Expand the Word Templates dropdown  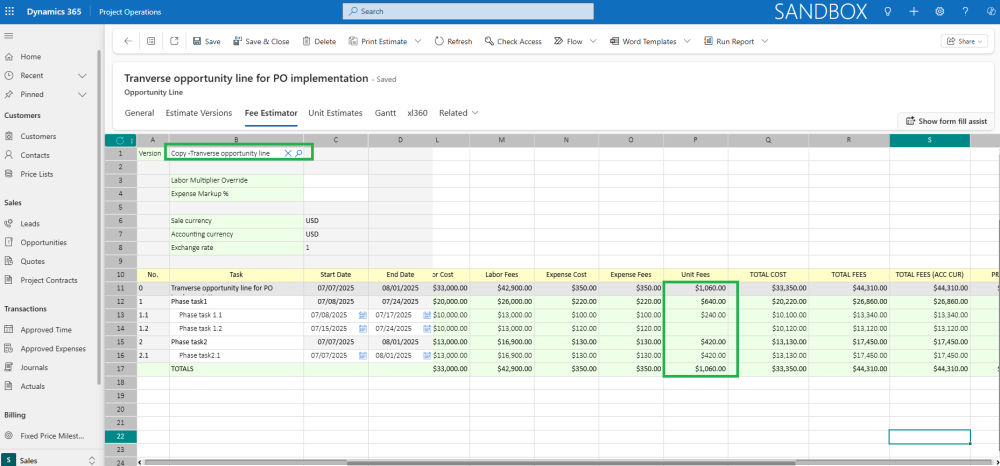687,42
